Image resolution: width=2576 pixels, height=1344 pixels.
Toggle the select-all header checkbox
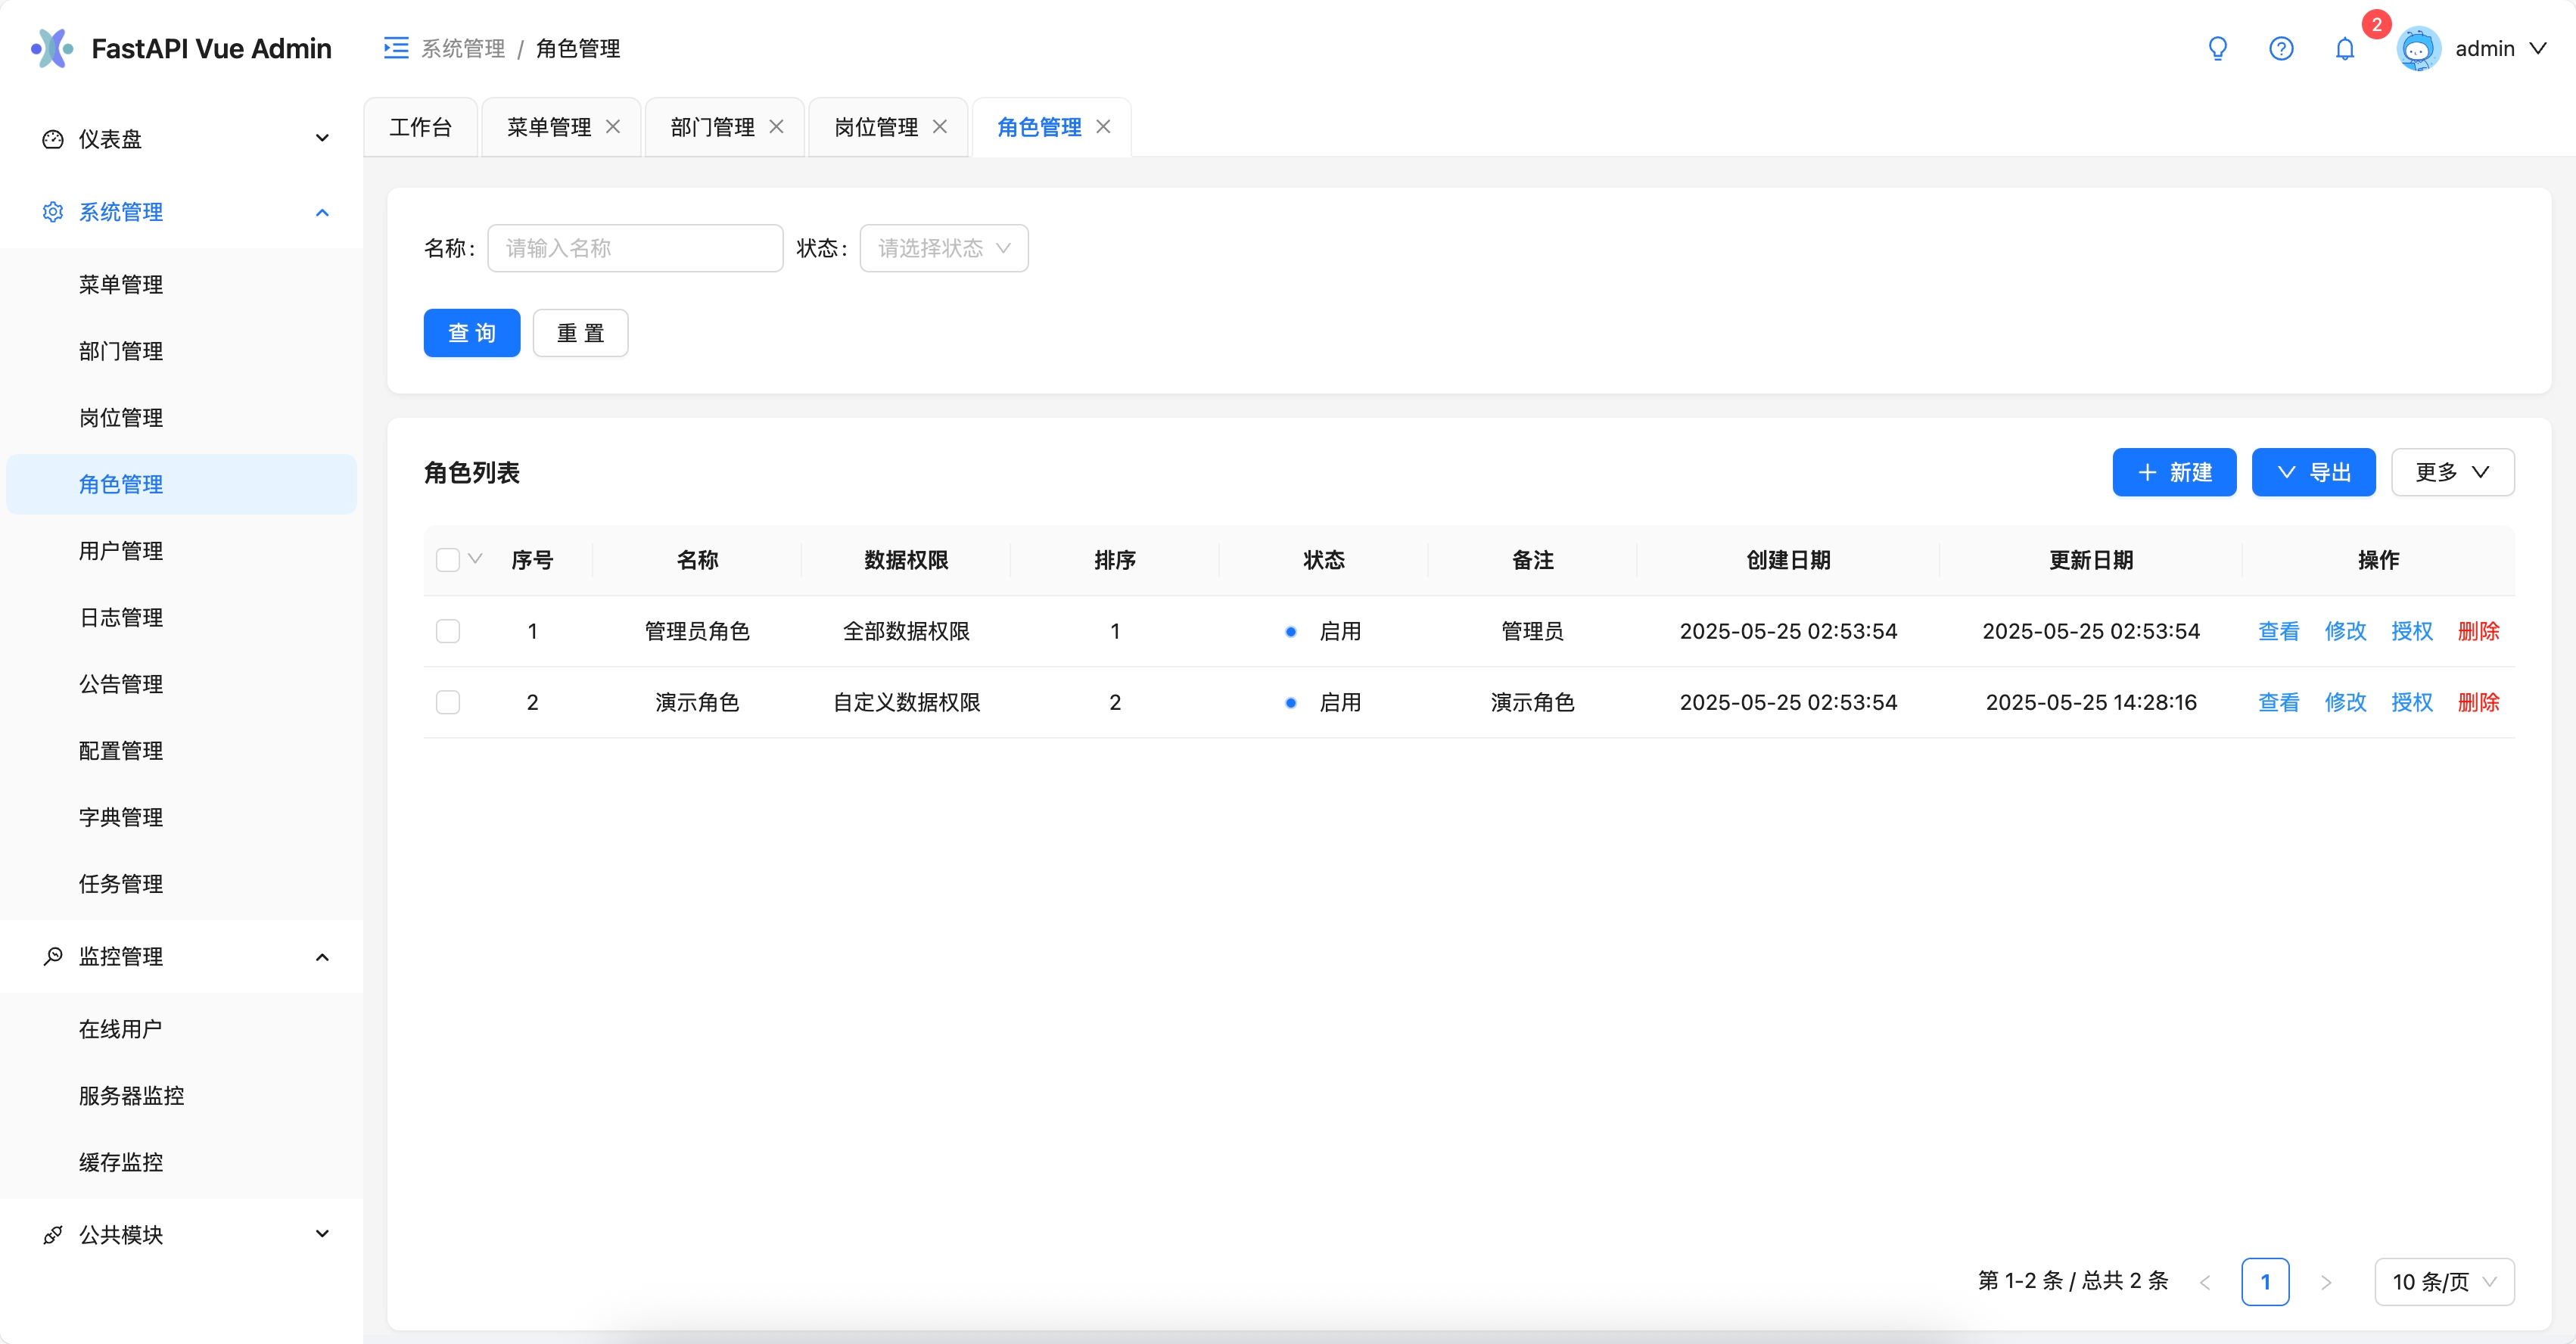click(448, 560)
